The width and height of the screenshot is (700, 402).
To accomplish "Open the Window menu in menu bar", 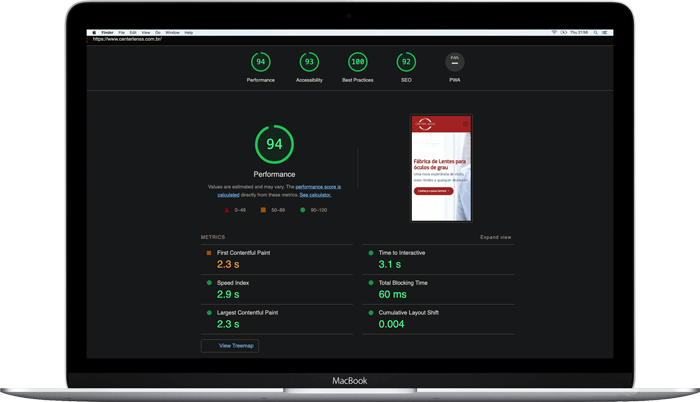I will [x=172, y=32].
